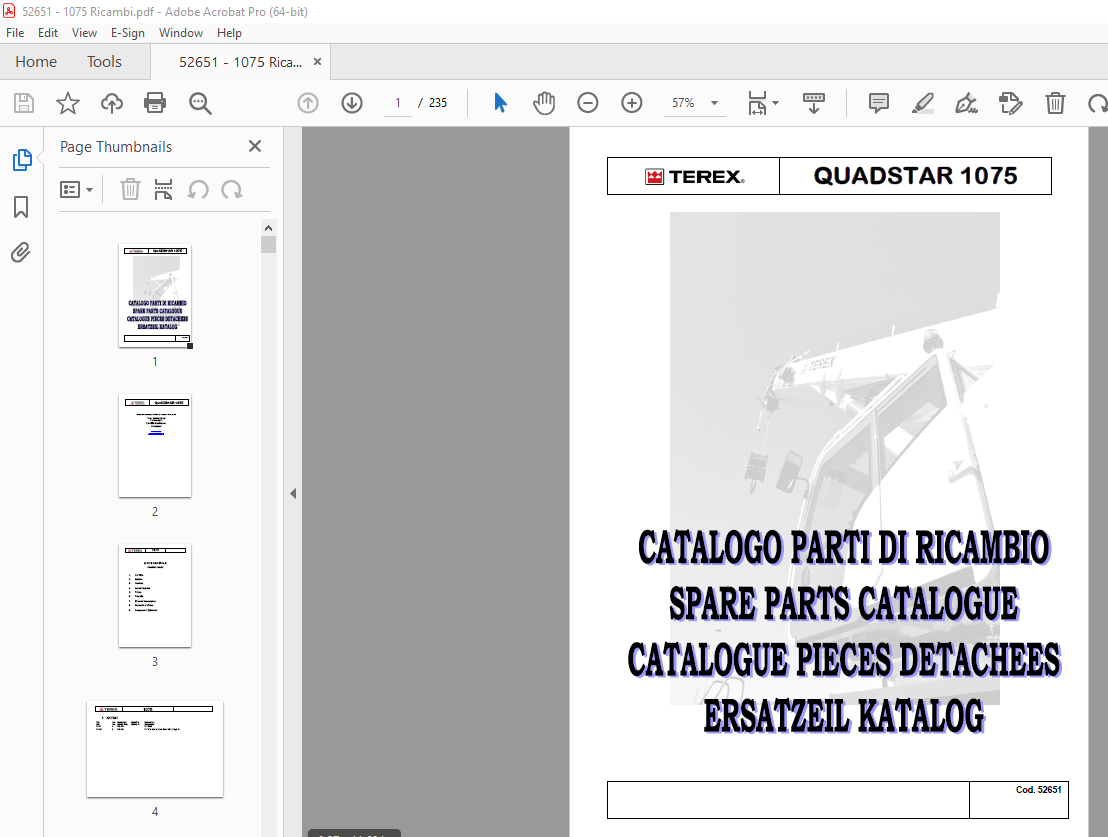Choose the Hand pan tool
Image resolution: width=1108 pixels, height=837 pixels.
544,103
